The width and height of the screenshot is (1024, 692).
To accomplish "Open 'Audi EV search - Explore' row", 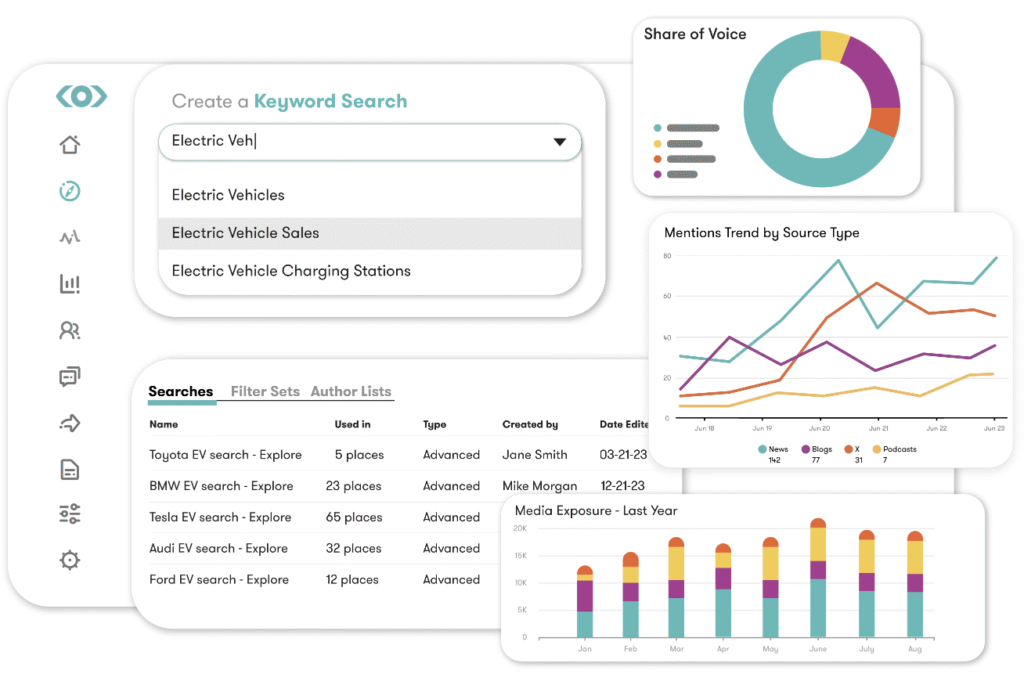I will pos(218,548).
